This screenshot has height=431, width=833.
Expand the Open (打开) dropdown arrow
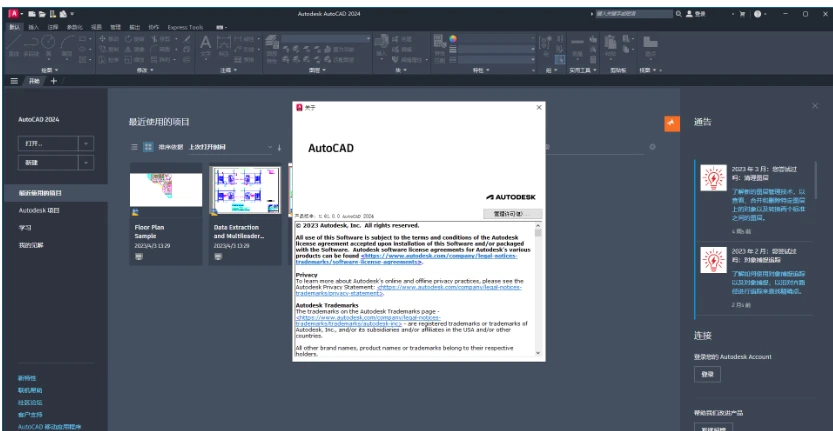[x=86, y=143]
